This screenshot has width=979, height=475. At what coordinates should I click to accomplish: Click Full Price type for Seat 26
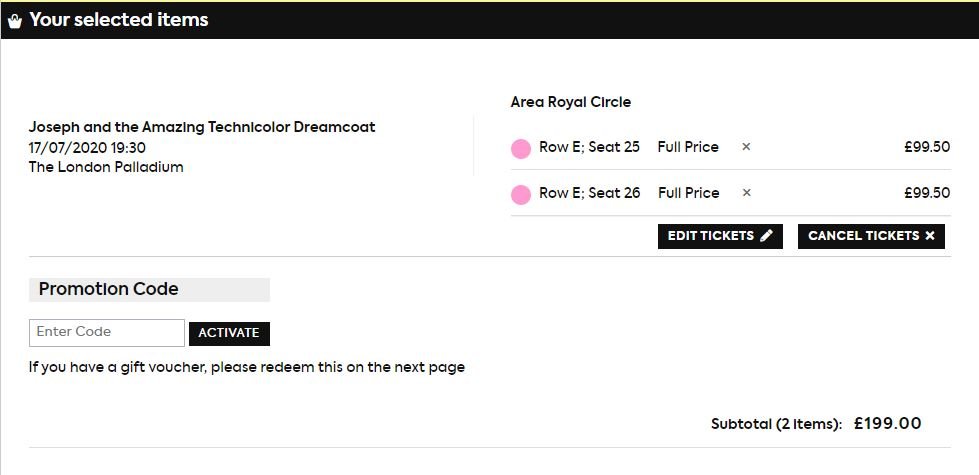(688, 193)
